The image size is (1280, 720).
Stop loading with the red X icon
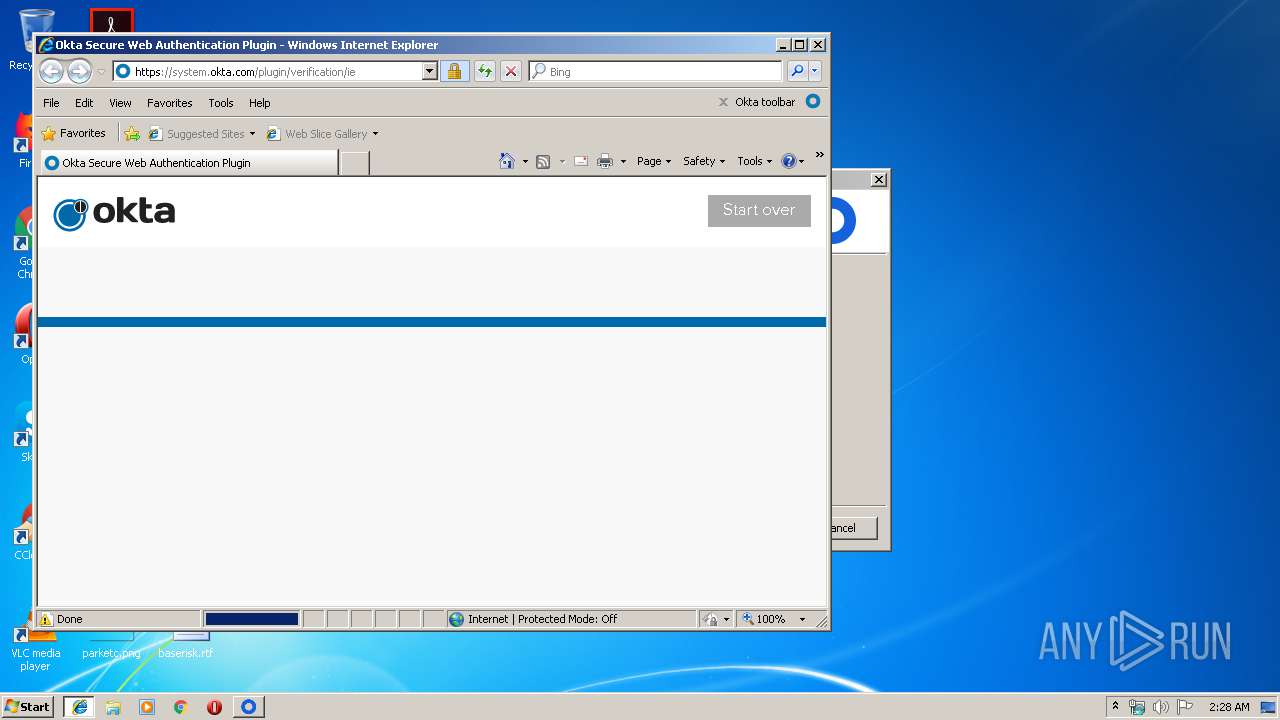point(511,72)
